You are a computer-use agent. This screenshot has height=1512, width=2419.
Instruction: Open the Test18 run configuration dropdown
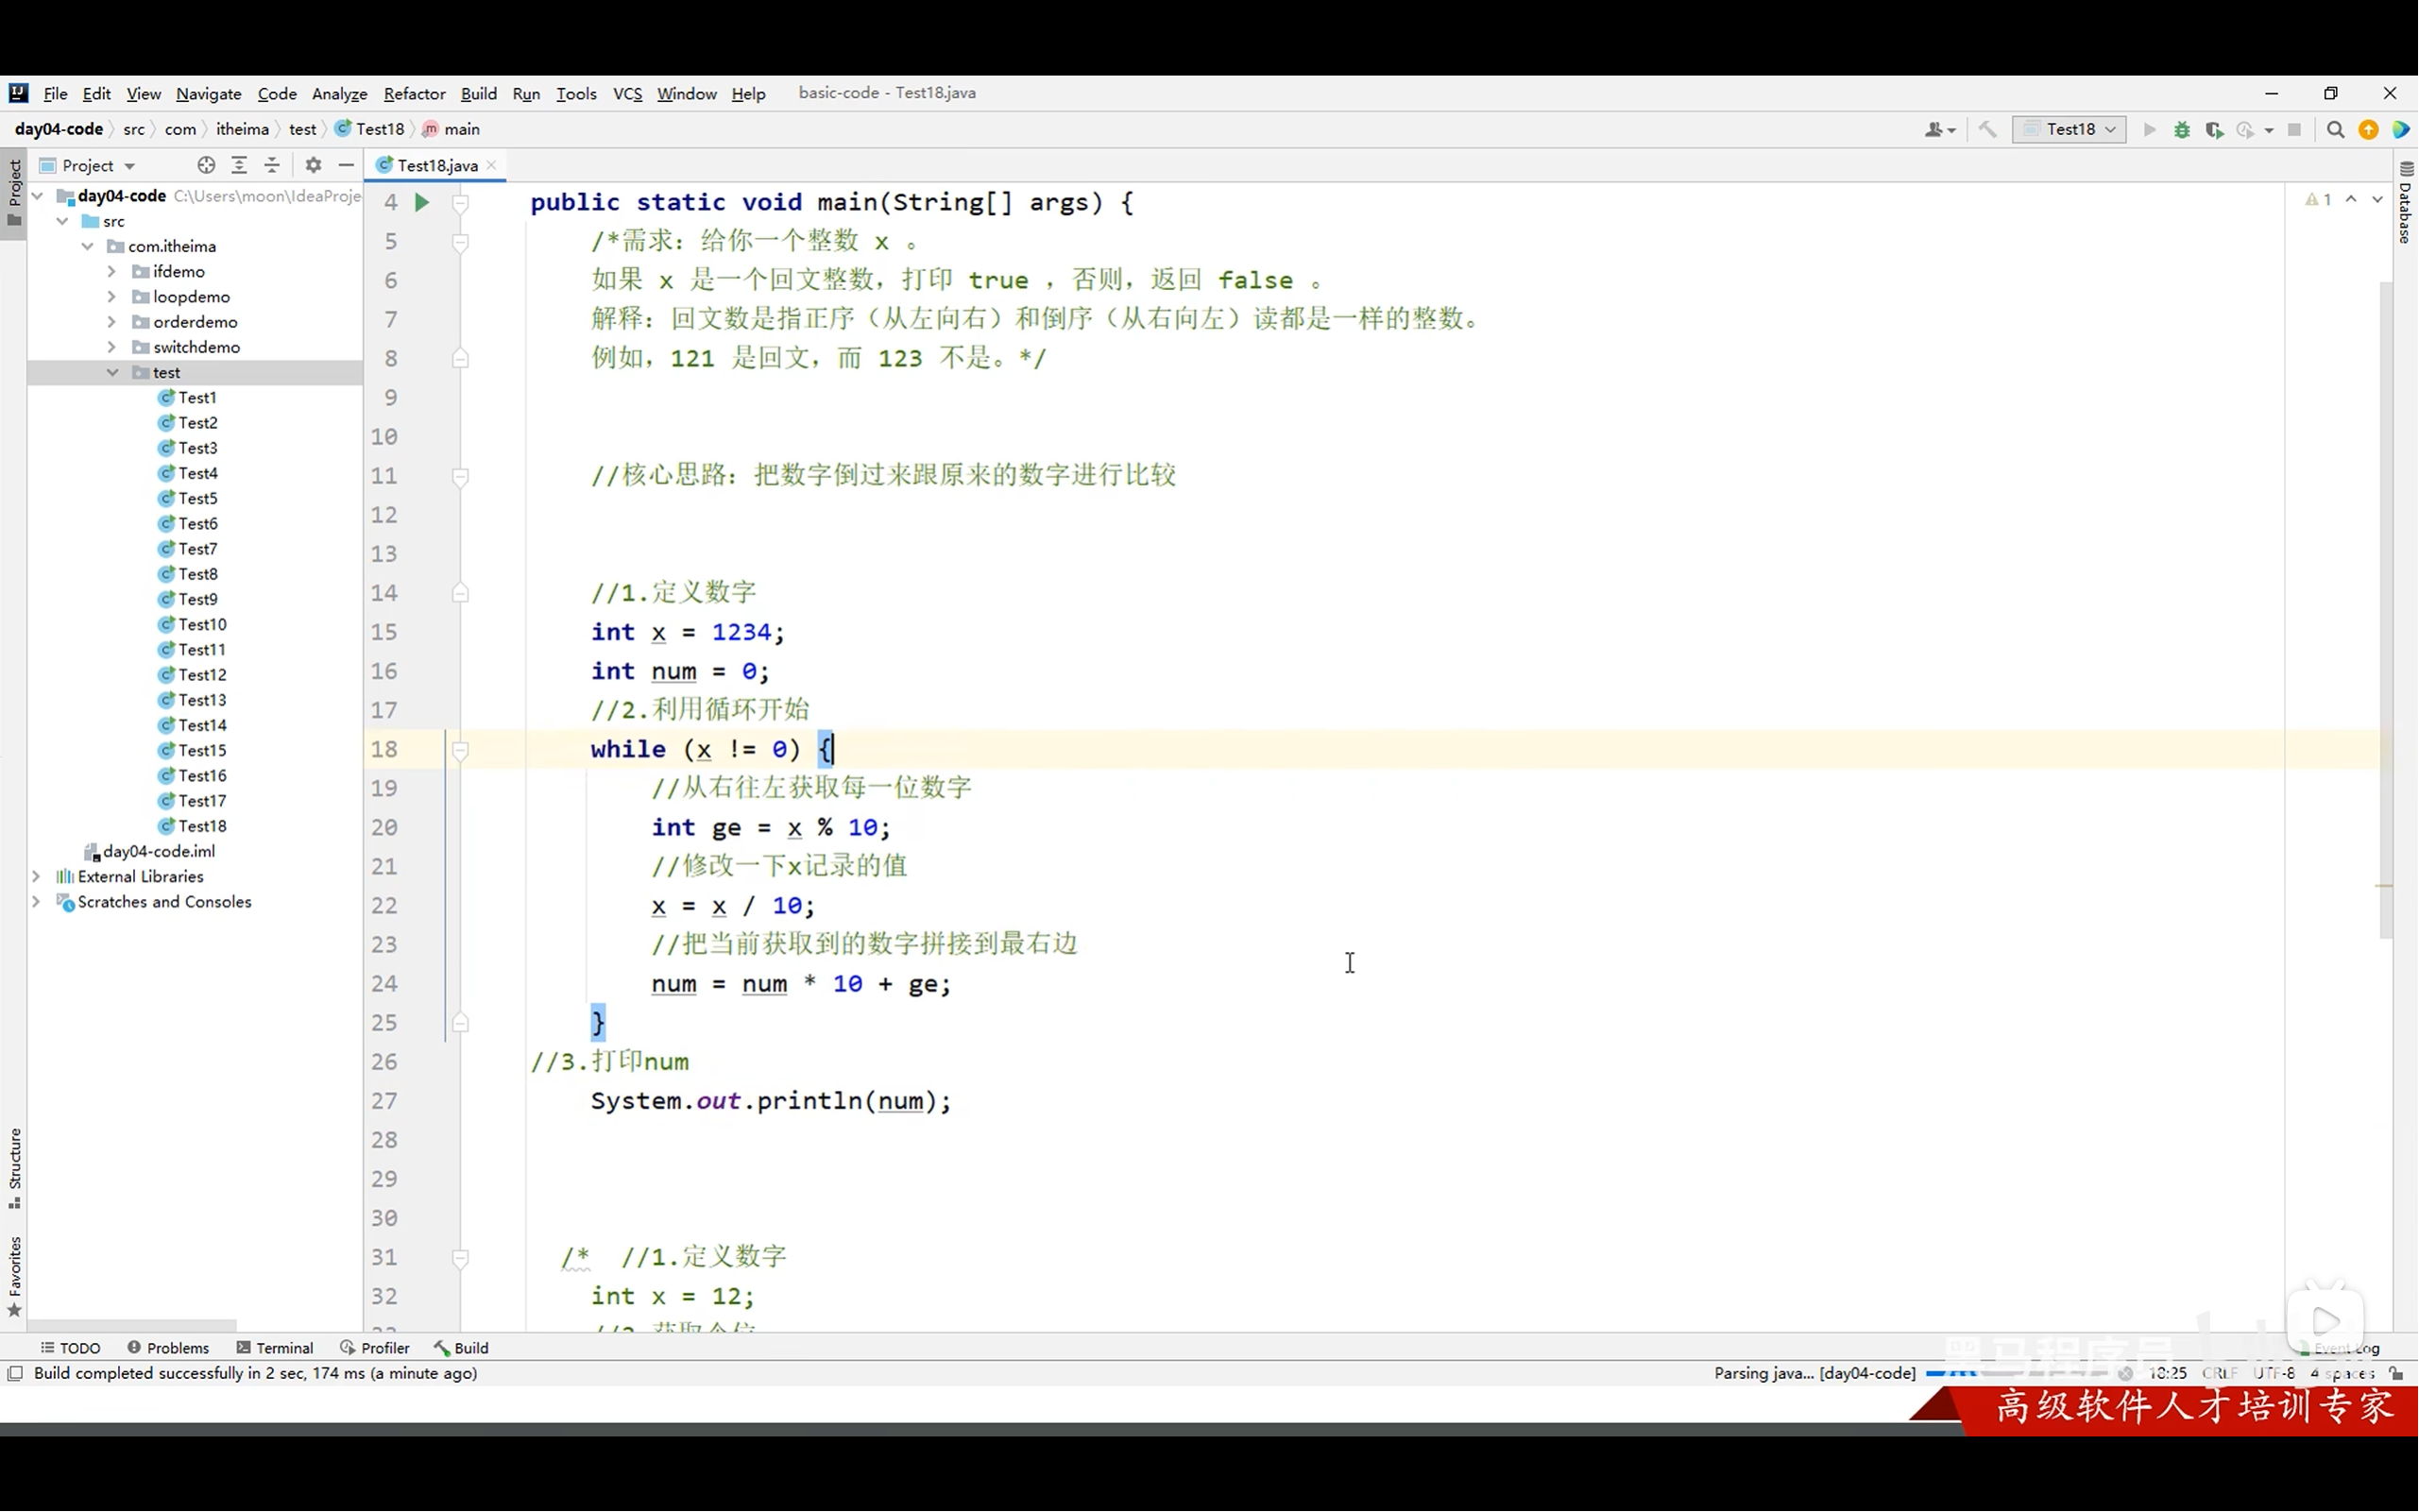(x=2069, y=130)
